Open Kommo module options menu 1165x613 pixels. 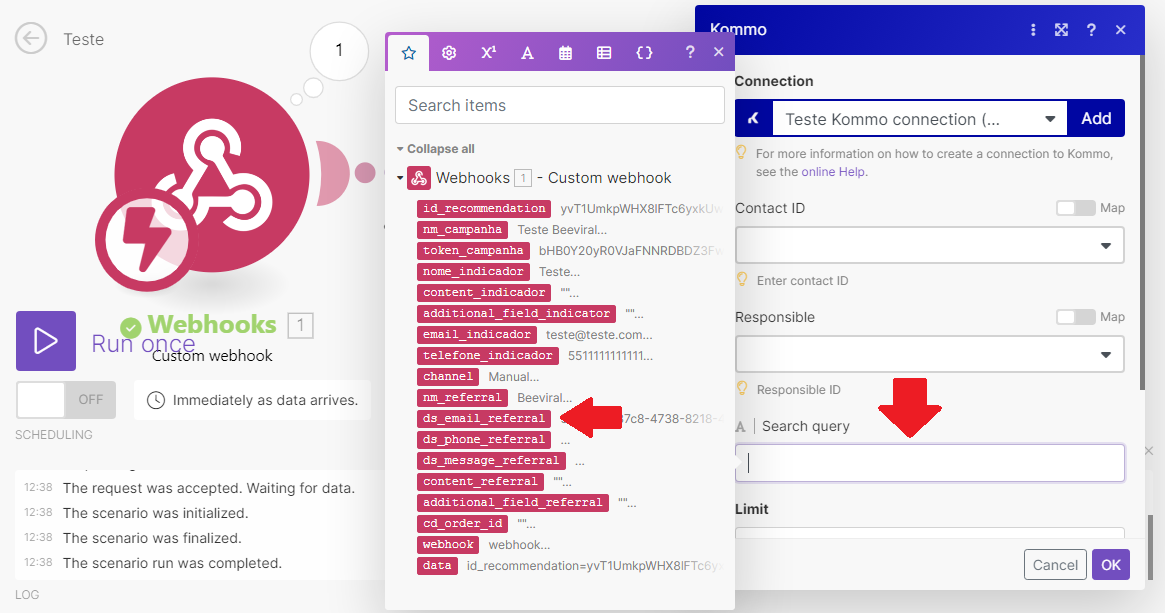click(1033, 30)
